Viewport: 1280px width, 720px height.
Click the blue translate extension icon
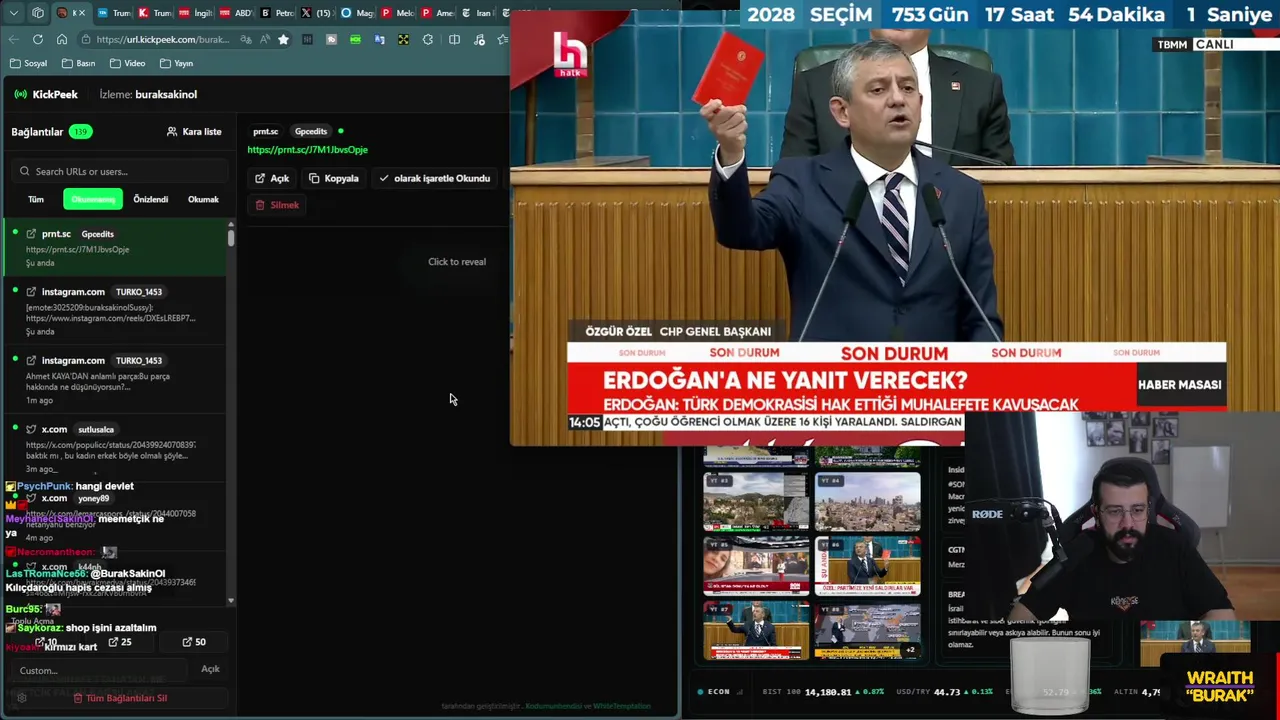379,39
